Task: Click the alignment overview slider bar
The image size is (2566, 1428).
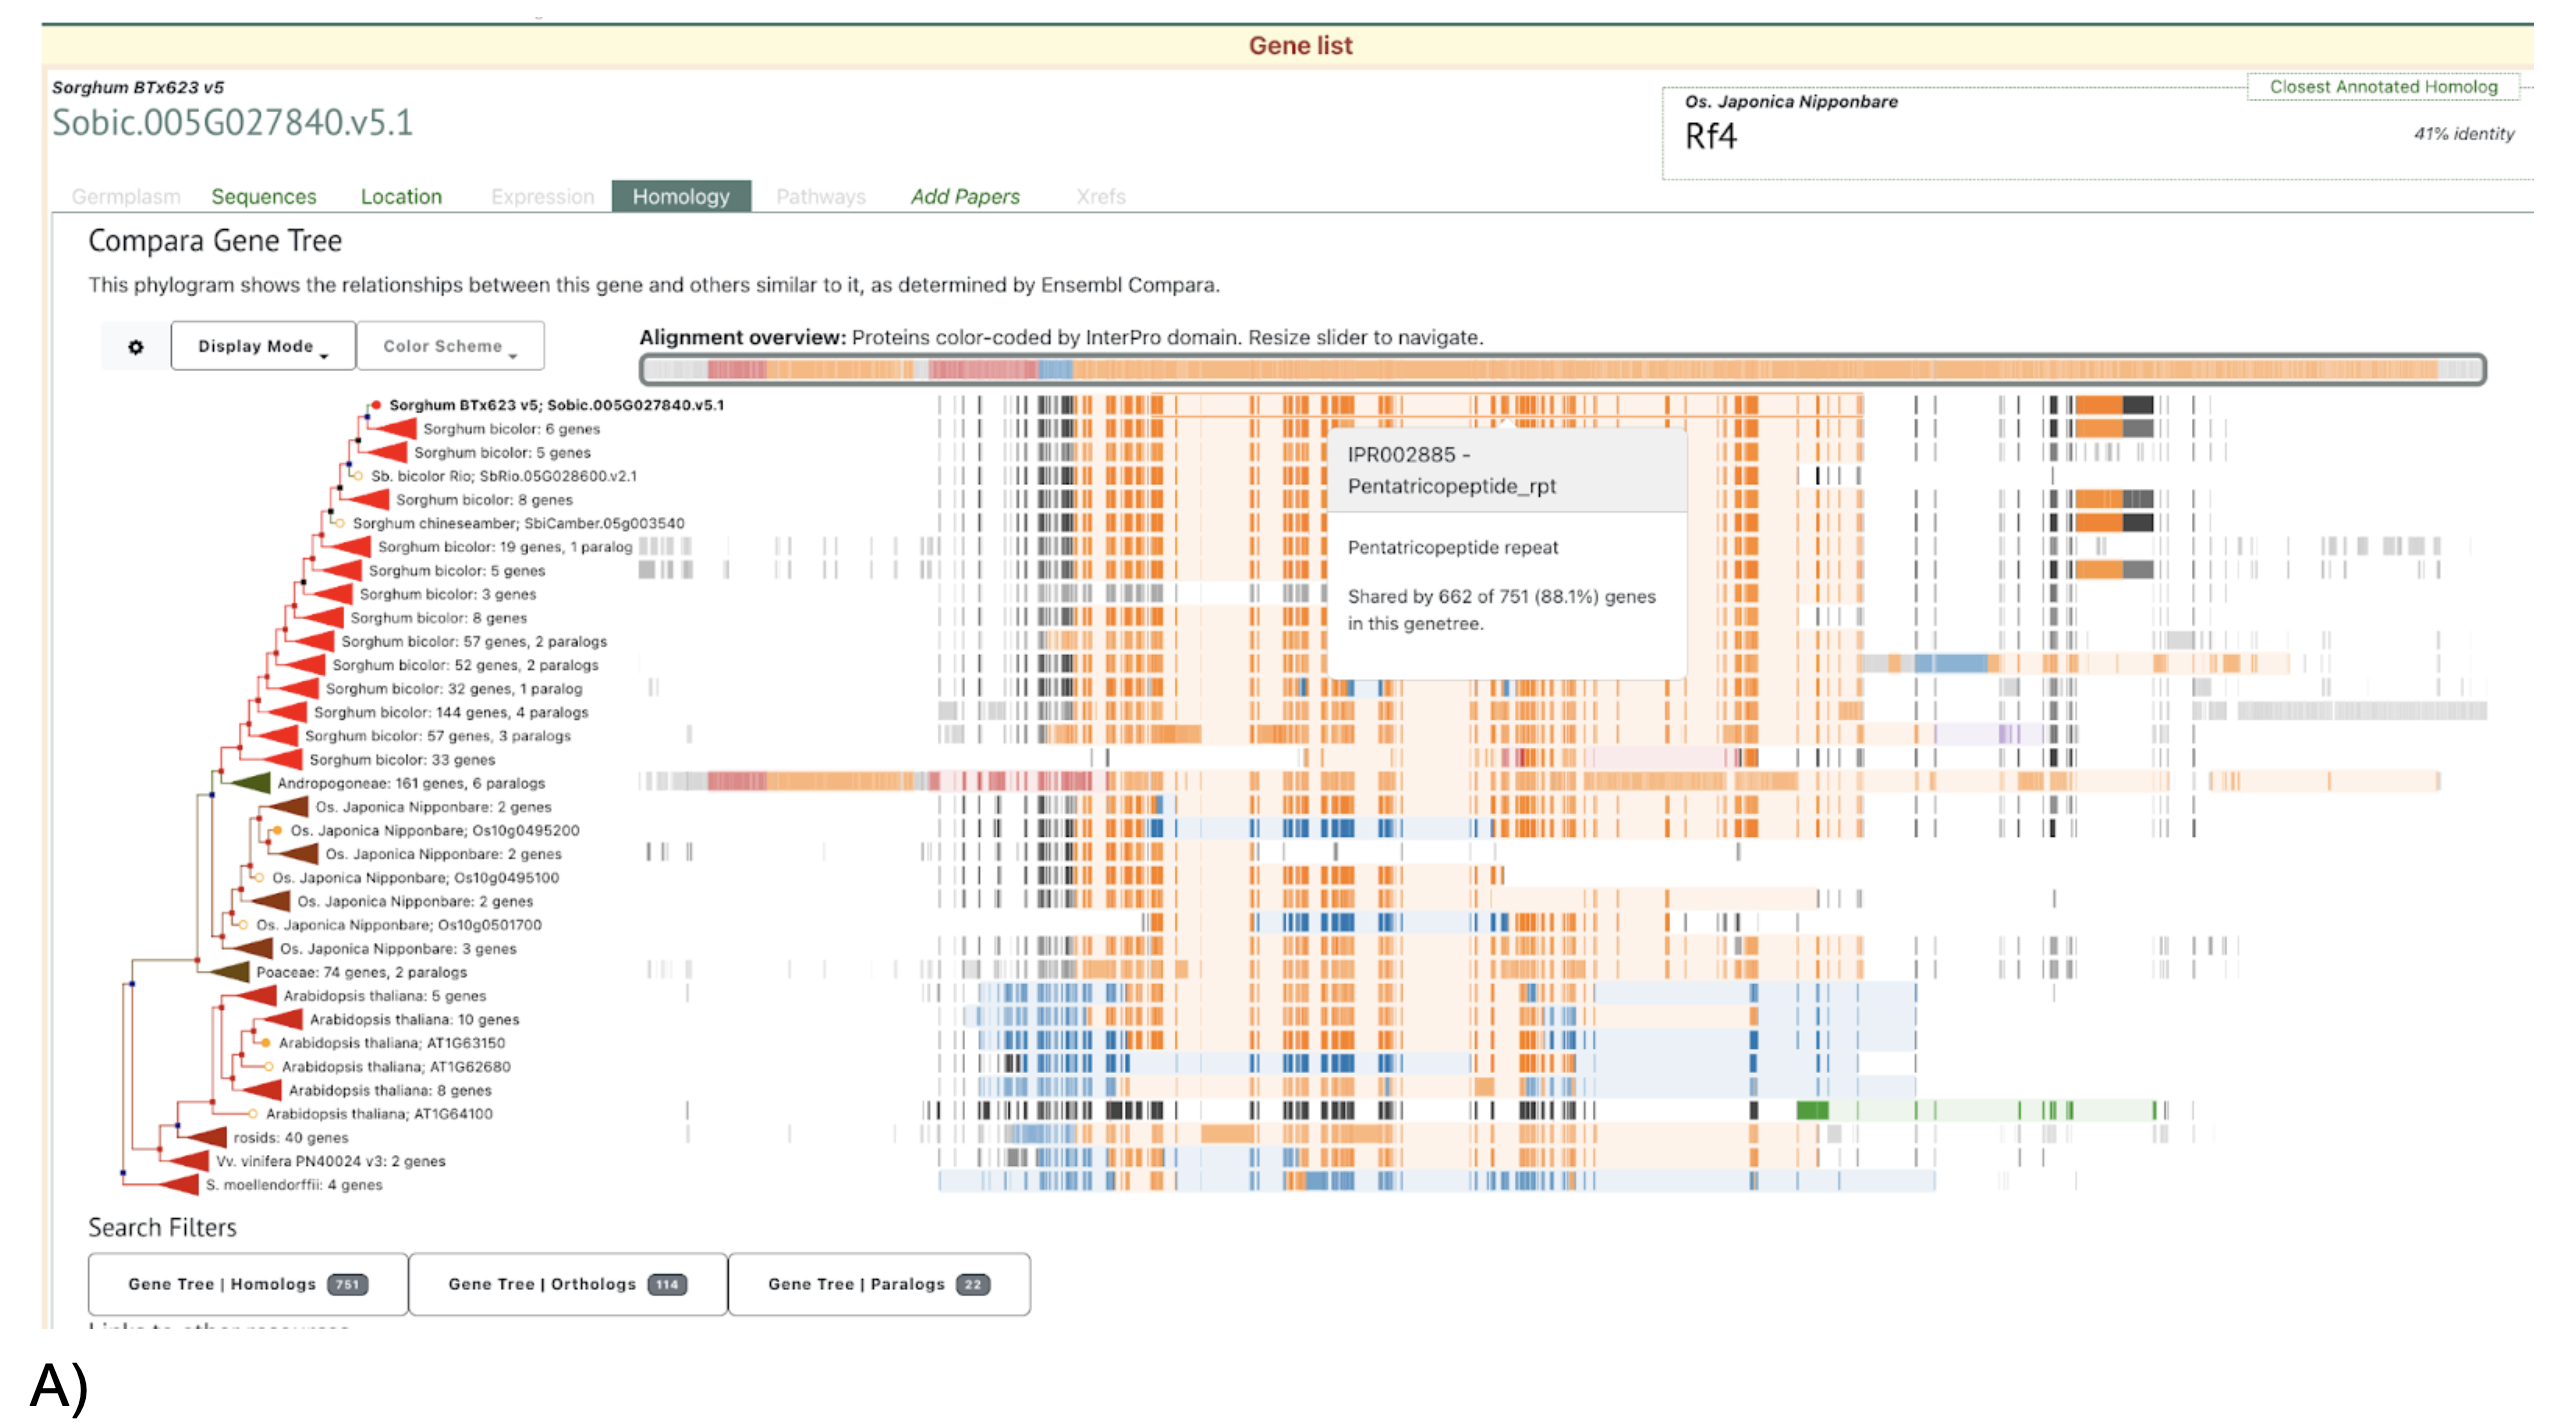Action: click(1561, 370)
